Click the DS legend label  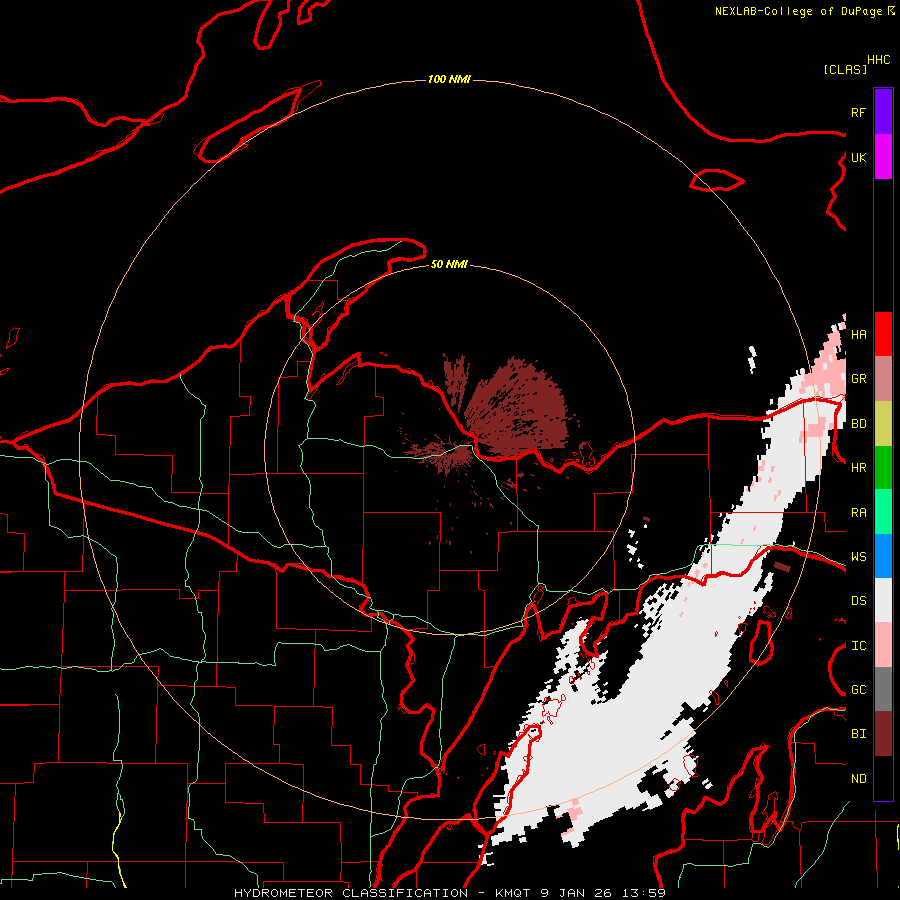click(x=858, y=601)
